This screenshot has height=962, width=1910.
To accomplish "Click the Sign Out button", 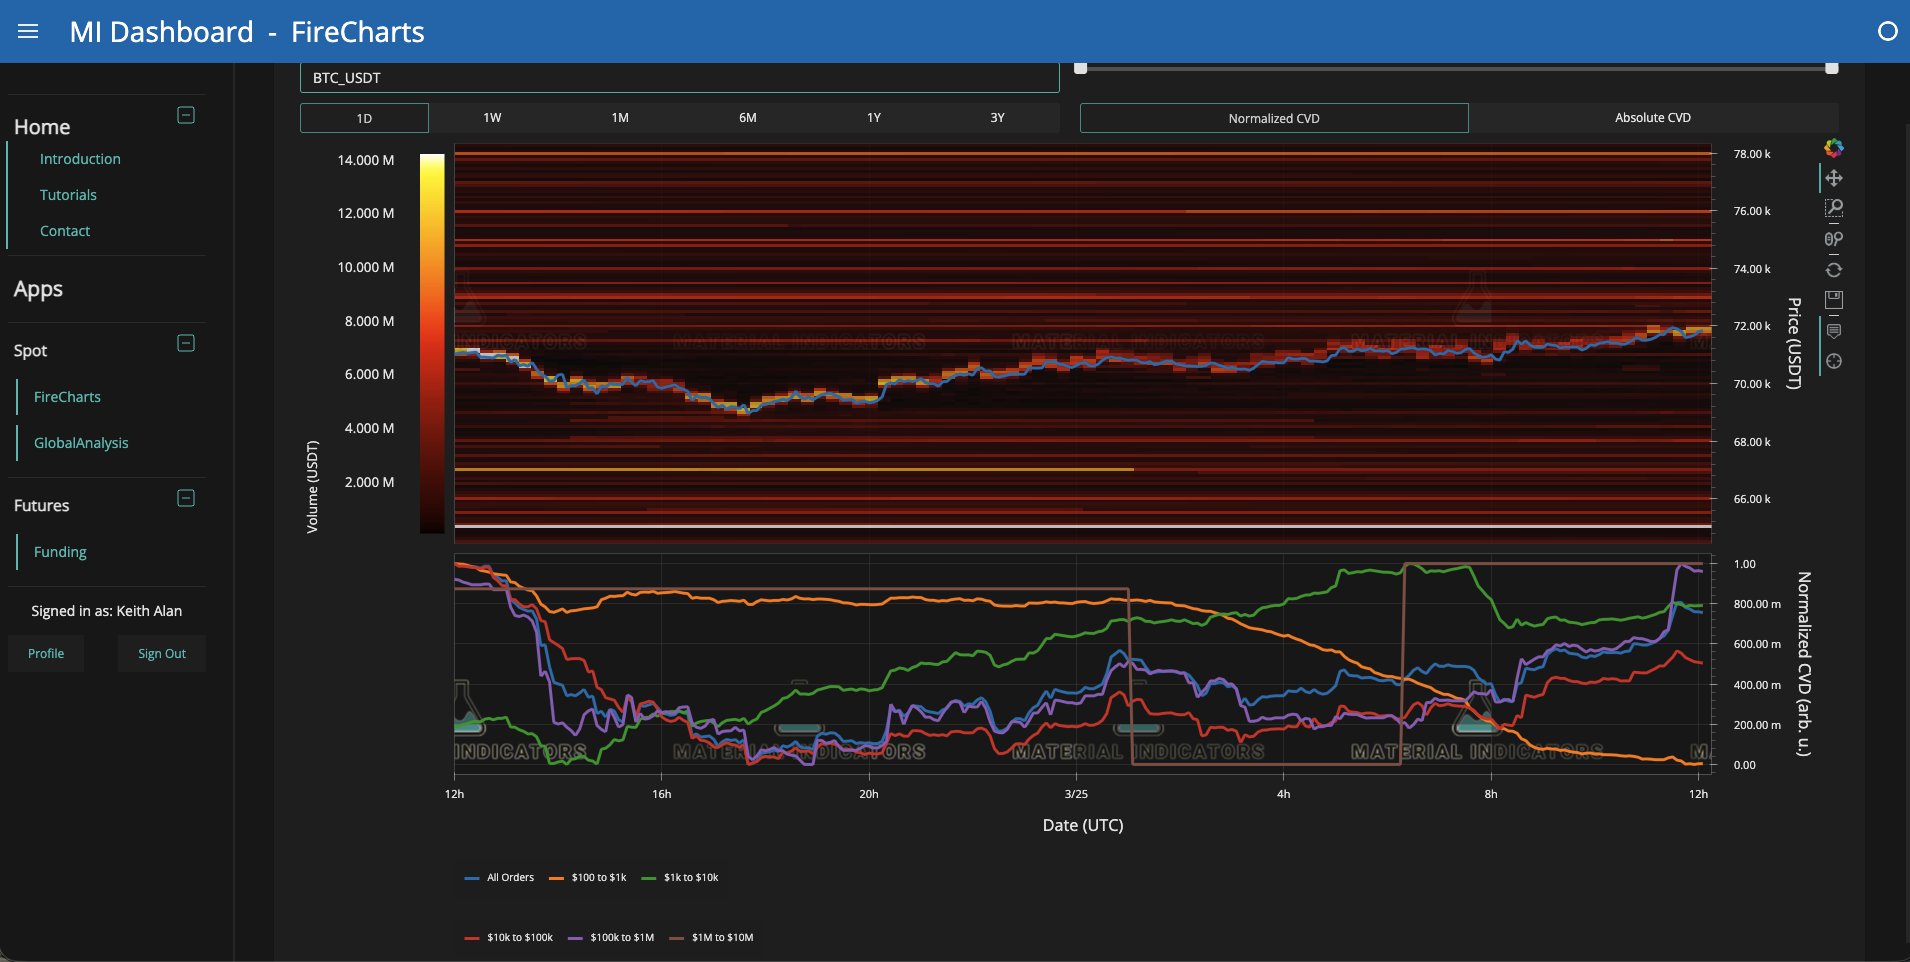I will click(x=161, y=653).
